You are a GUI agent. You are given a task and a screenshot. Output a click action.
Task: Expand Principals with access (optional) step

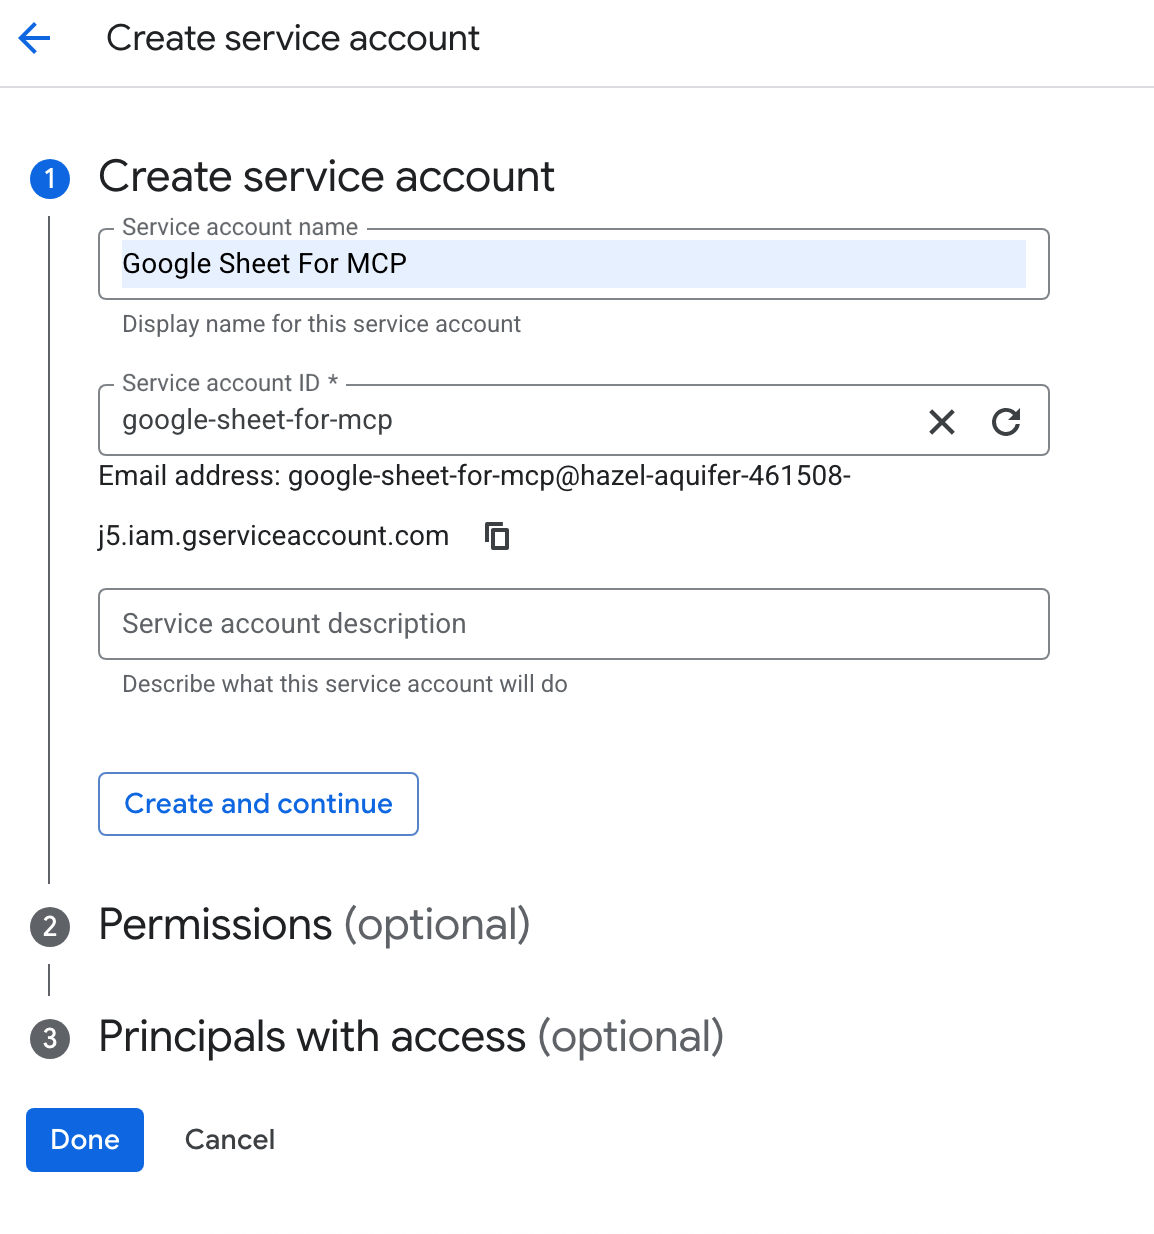pyautogui.click(x=411, y=1037)
